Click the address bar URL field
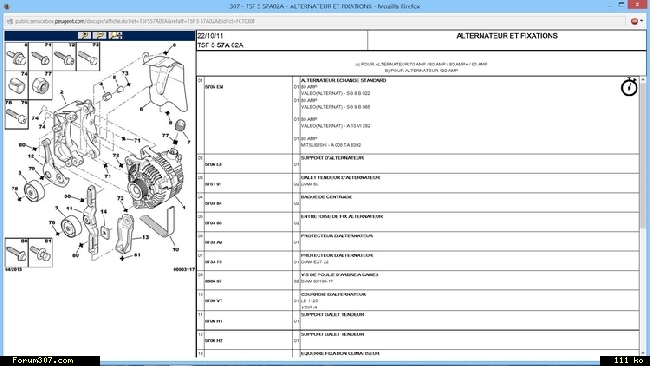 (315, 21)
